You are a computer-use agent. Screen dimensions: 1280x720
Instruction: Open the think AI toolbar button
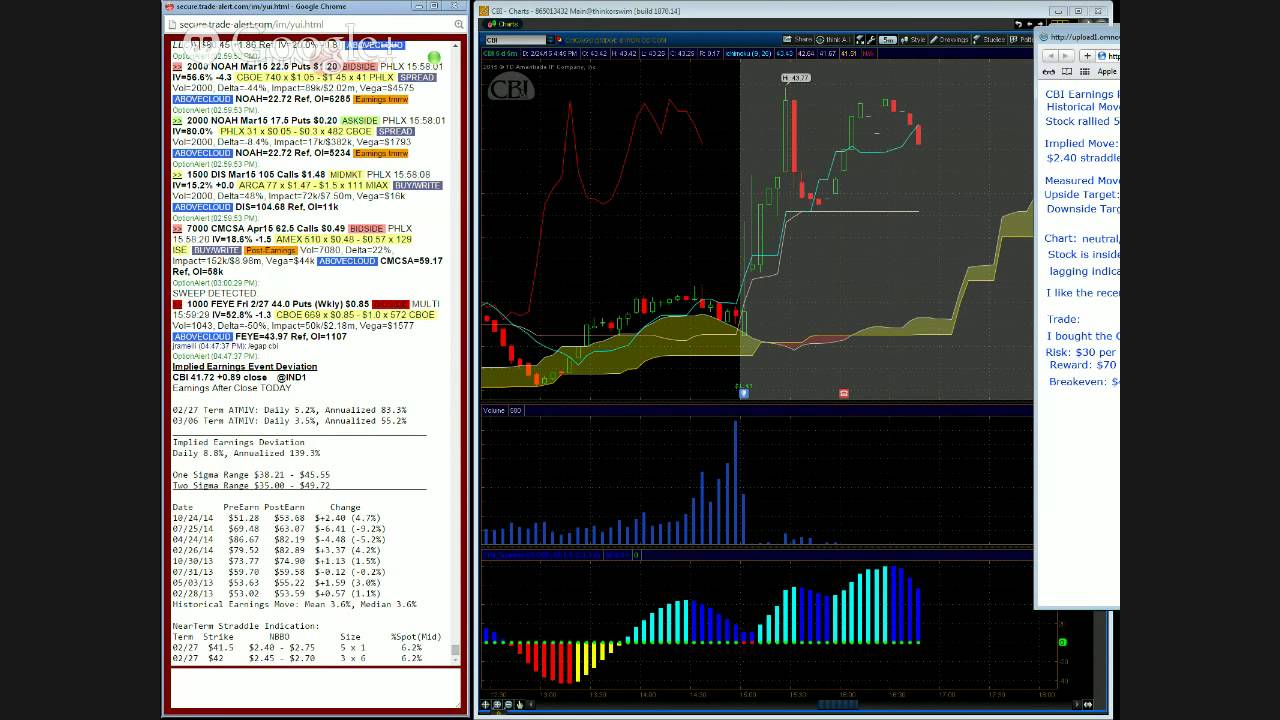831,40
